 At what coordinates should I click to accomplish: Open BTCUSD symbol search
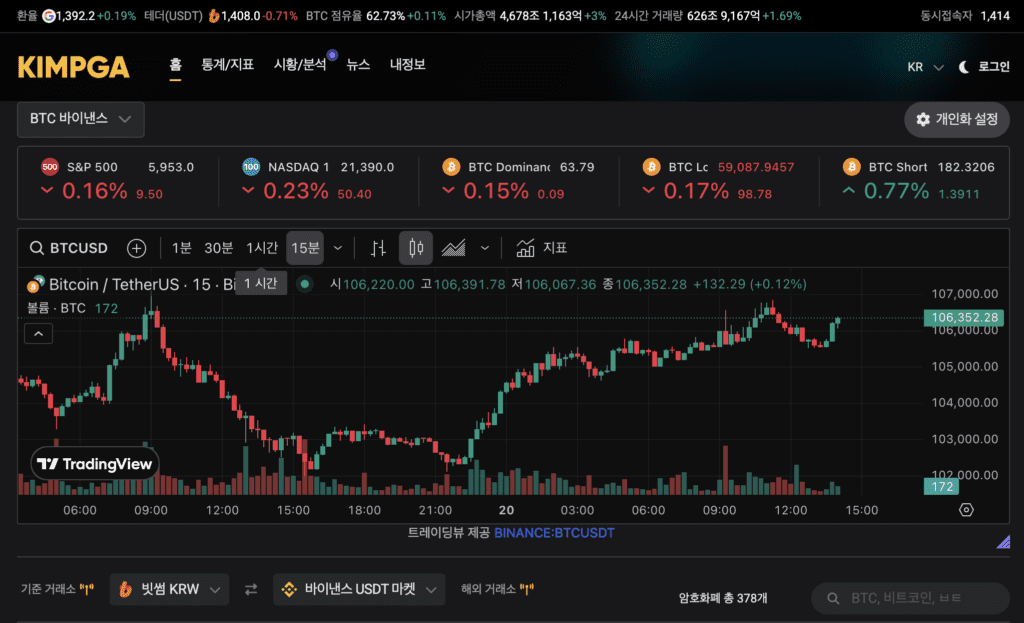point(69,248)
